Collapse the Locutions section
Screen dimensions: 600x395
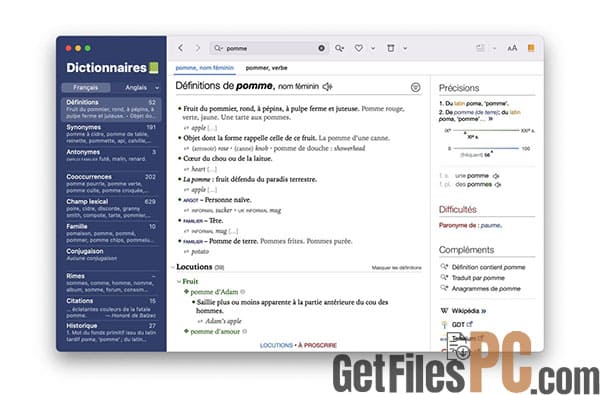pos(173,267)
